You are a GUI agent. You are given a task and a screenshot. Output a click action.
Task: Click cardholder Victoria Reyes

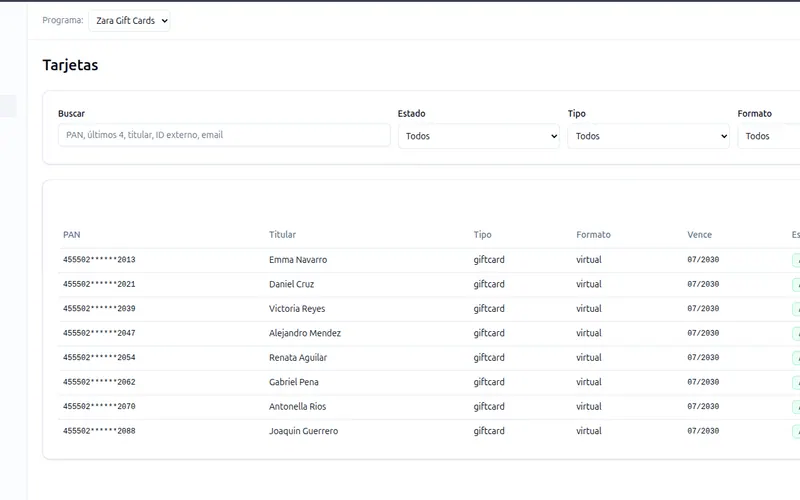click(x=297, y=309)
